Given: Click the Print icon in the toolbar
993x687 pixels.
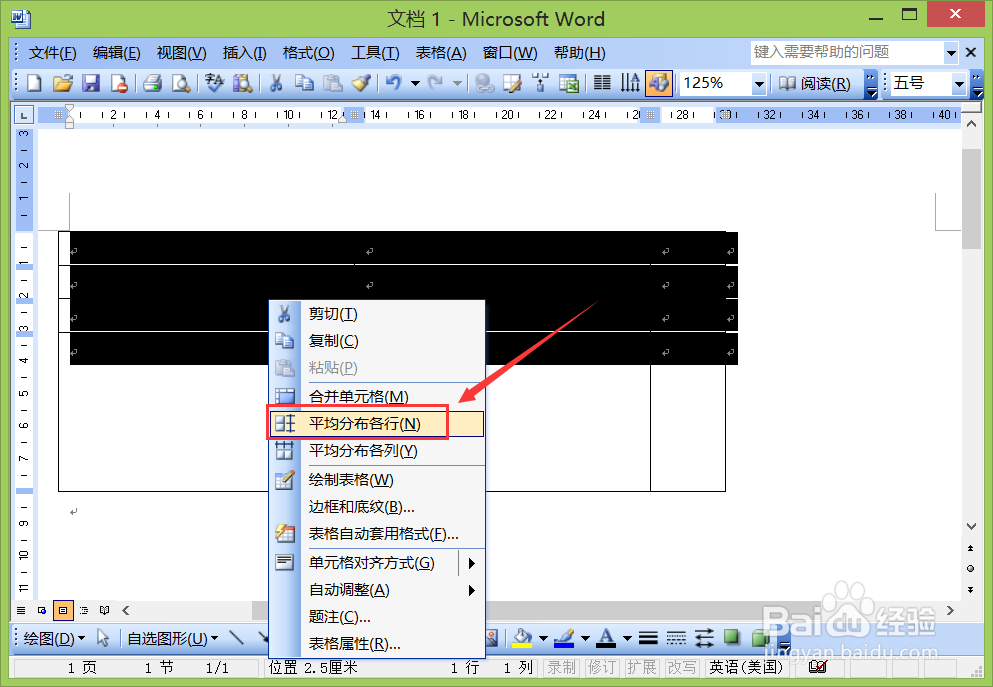Looking at the screenshot, I should click(x=152, y=83).
